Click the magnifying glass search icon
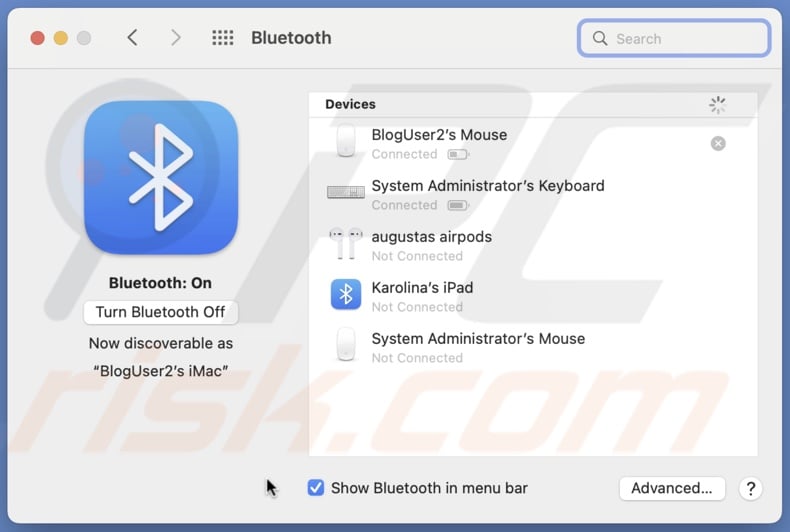Image resolution: width=790 pixels, height=532 pixels. click(x=600, y=38)
